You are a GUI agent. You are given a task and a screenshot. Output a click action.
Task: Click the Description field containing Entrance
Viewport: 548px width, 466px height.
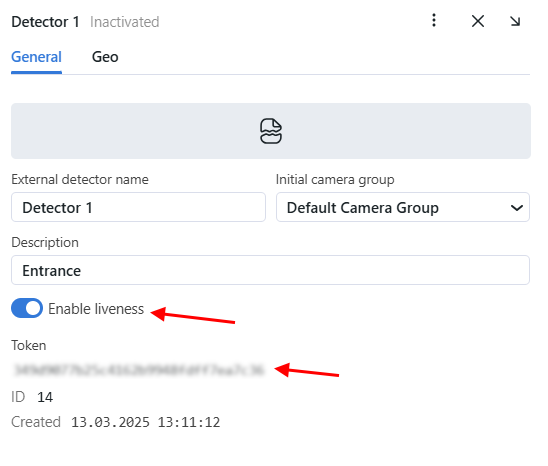pos(271,270)
